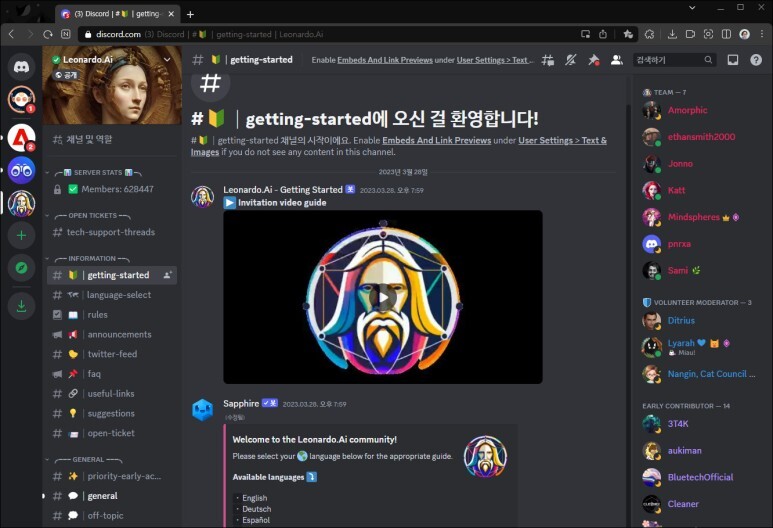This screenshot has height=528, width=773.
Task: Open member Cleaner profile
Action: coord(698,504)
